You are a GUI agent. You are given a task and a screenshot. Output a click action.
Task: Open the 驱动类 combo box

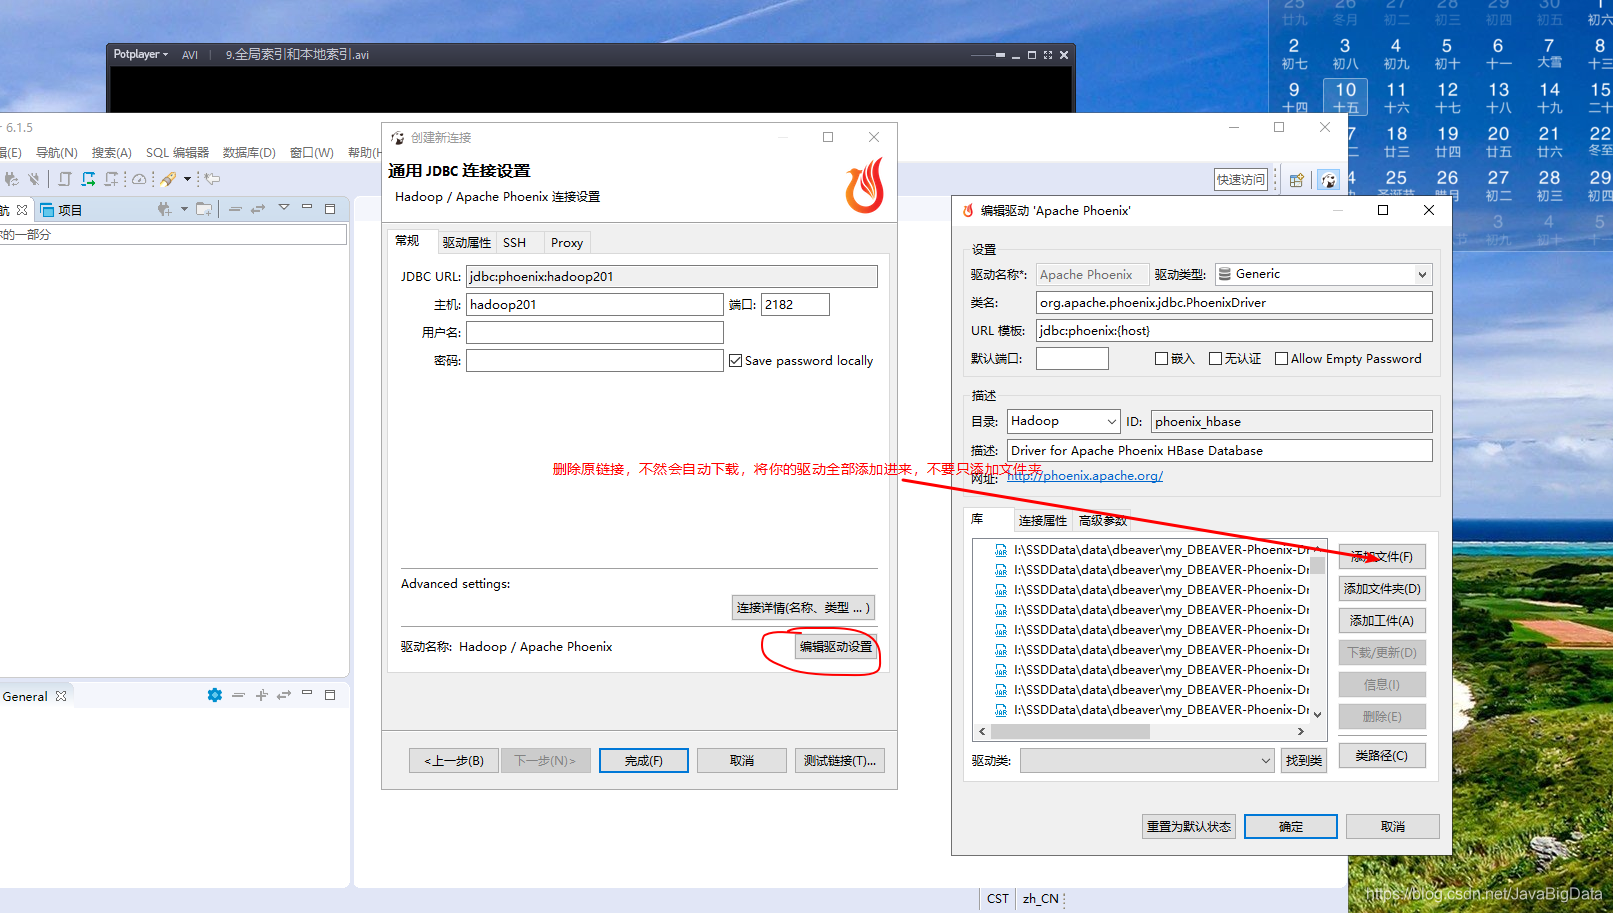pos(1147,761)
